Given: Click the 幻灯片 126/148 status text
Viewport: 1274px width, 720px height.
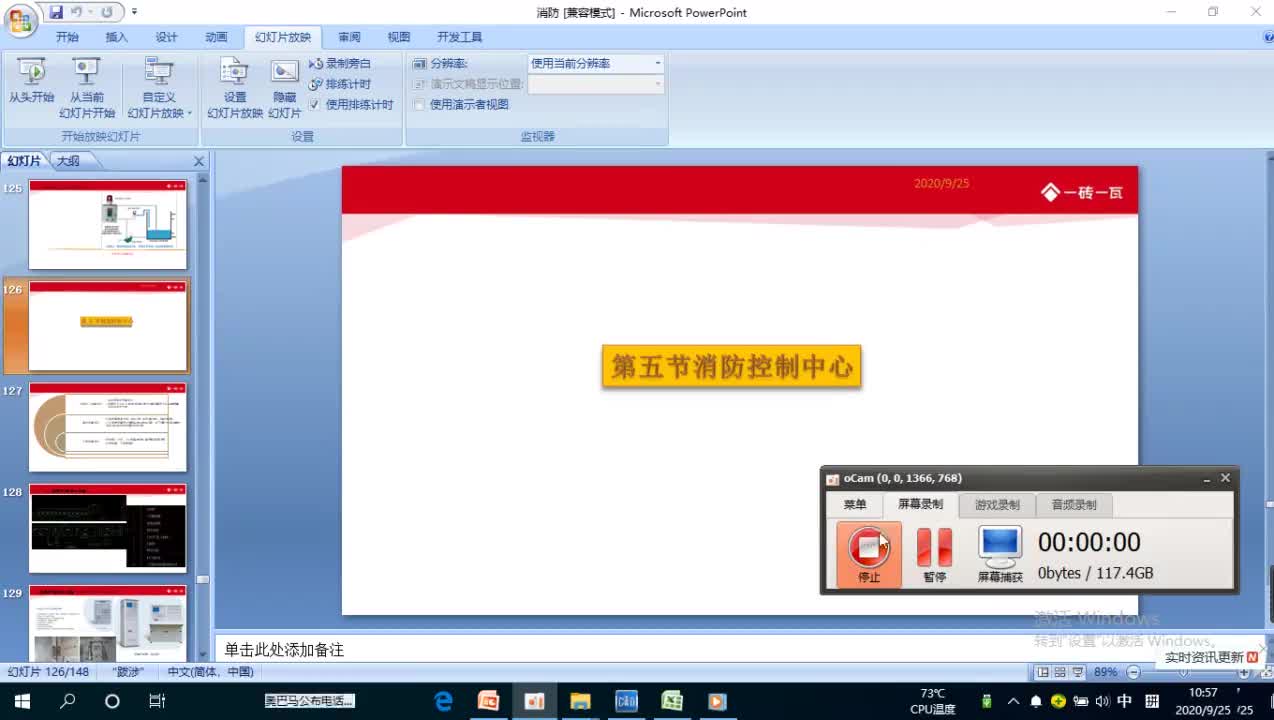Looking at the screenshot, I should [48, 672].
